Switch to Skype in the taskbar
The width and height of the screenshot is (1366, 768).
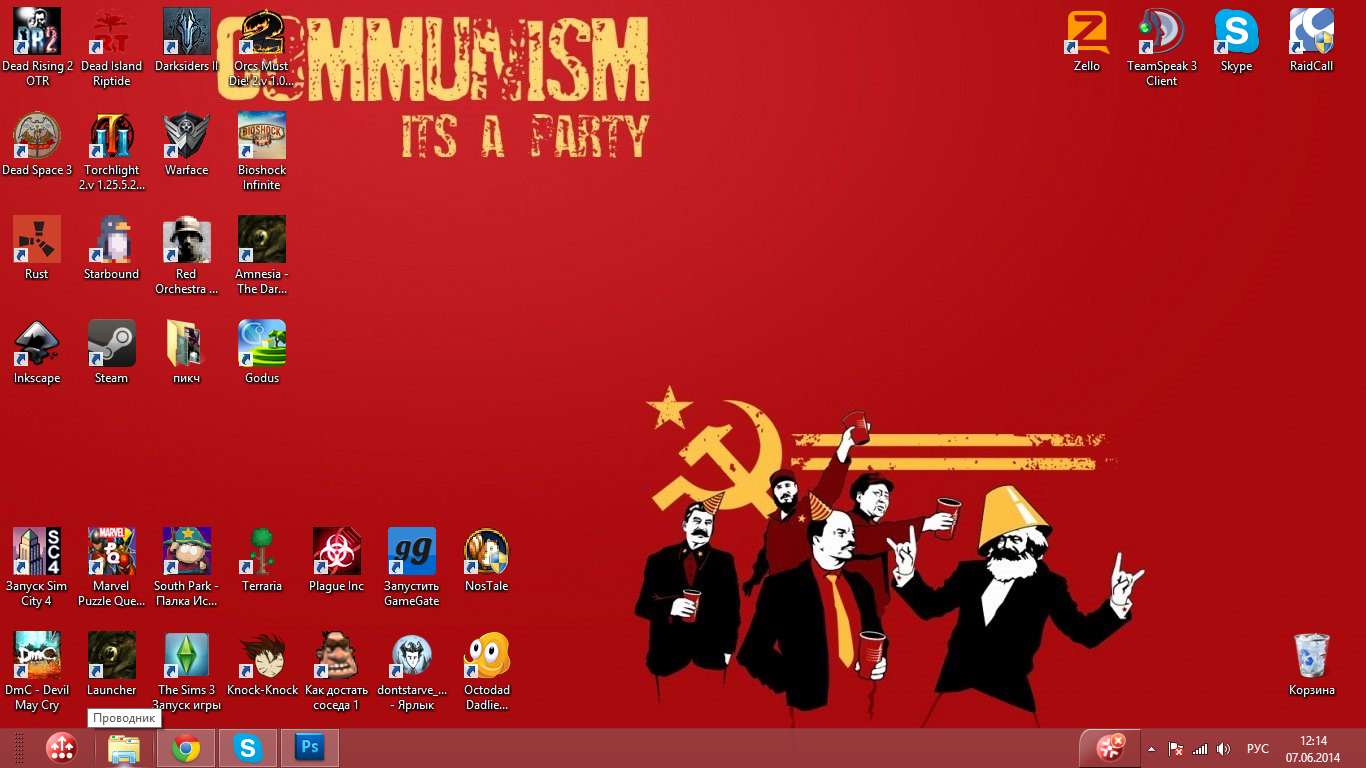click(x=248, y=748)
